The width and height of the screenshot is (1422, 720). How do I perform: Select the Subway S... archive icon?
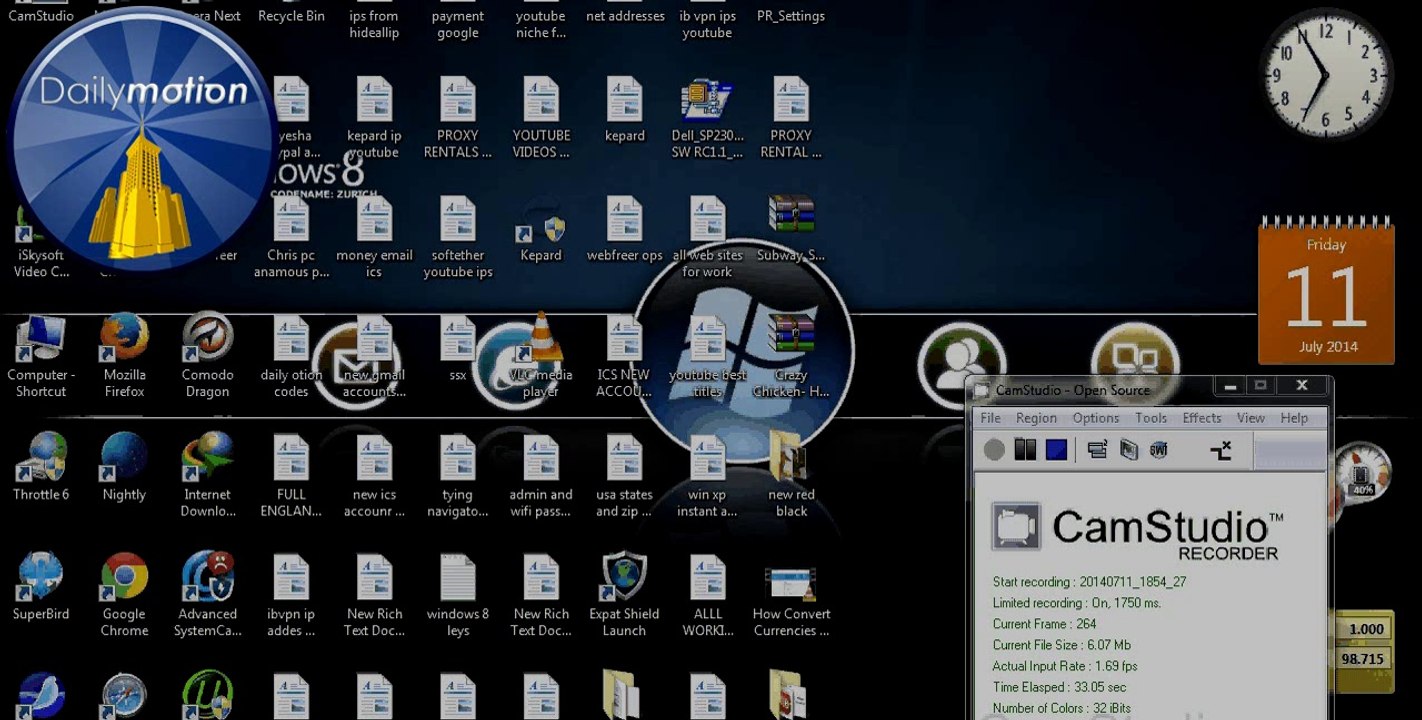(791, 229)
